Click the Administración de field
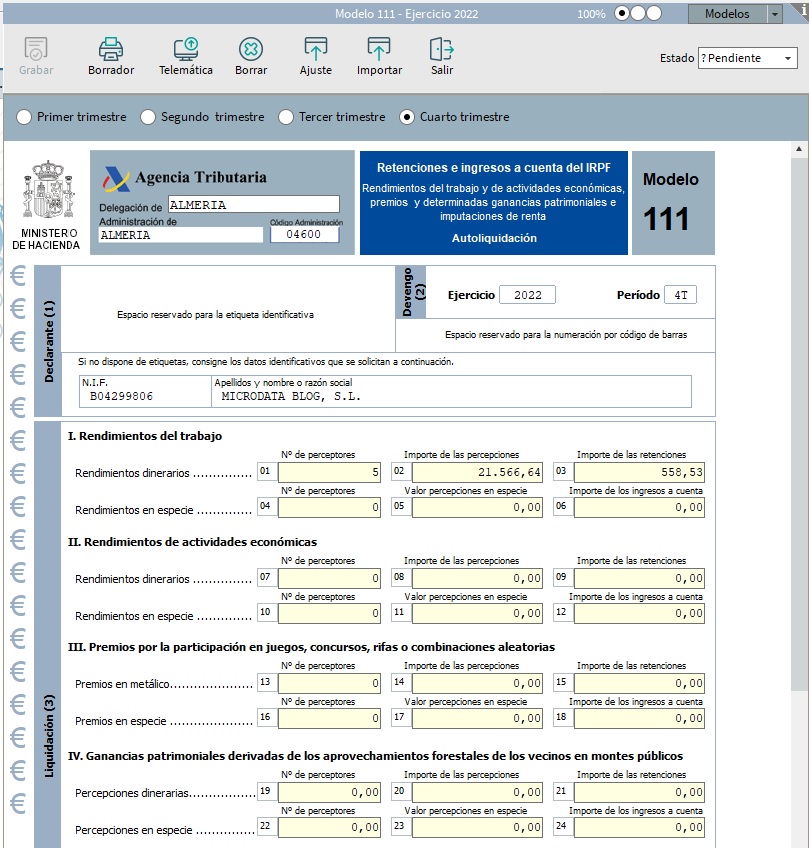 [x=181, y=235]
